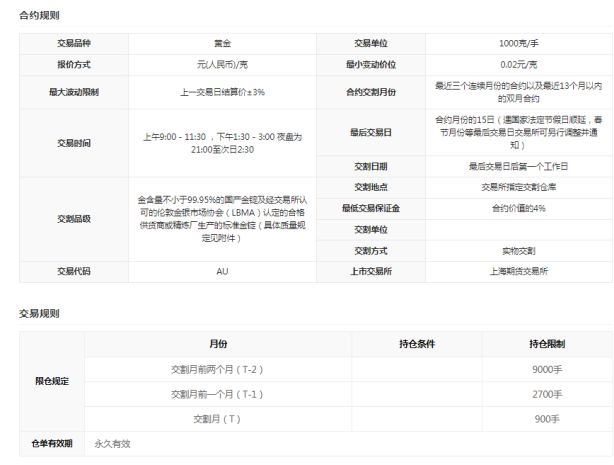The image size is (614, 465).
Task: Select the 最后交易日后第一个工作日 delivery date value
Action: coord(520,165)
